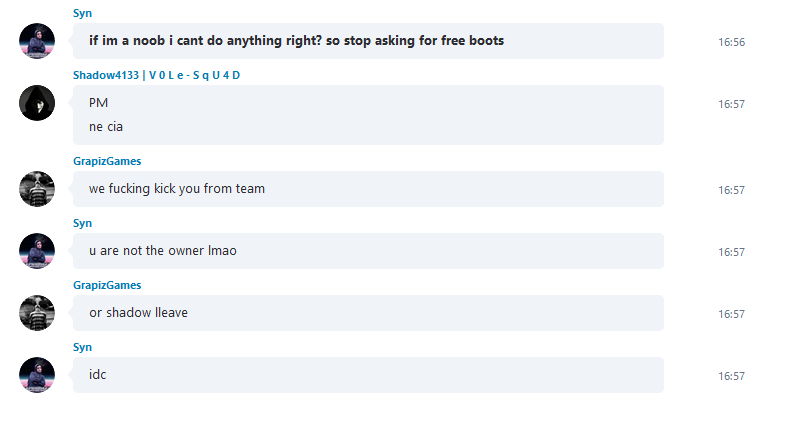Select the 'PM ne cia' message bubble
The width and height of the screenshot is (807, 432).
click(369, 115)
